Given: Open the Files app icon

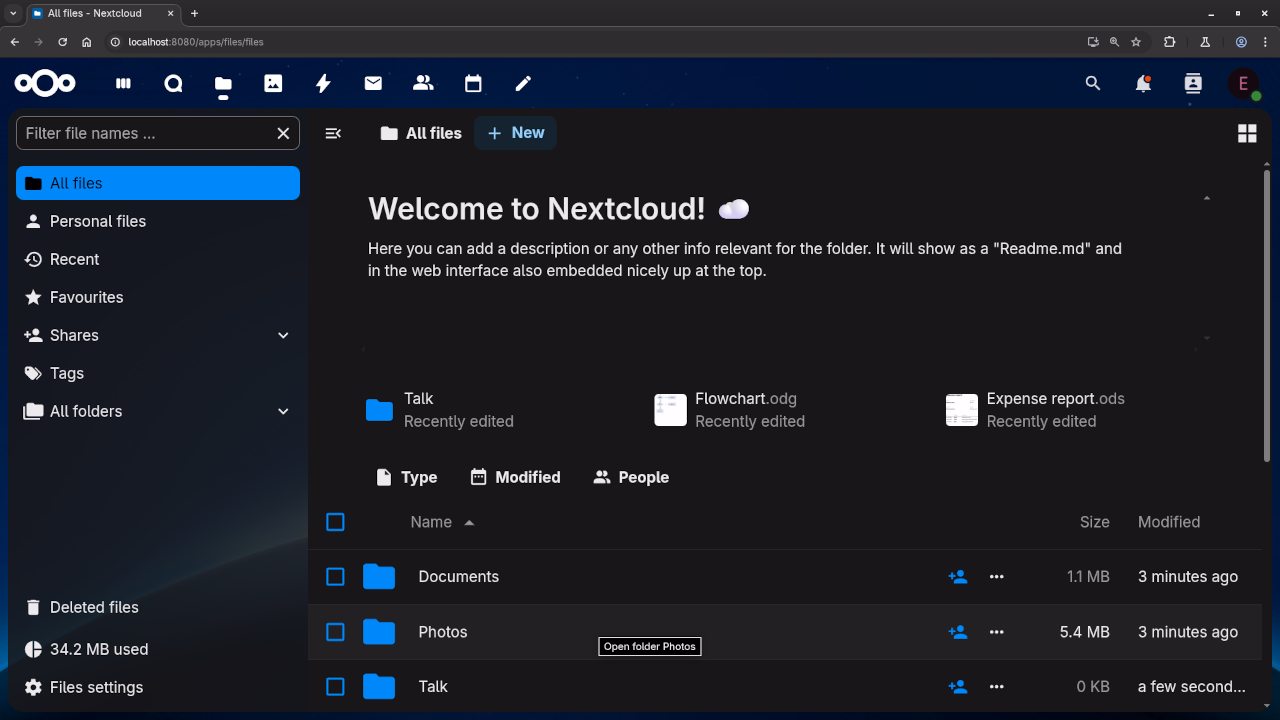Looking at the screenshot, I should (223, 84).
